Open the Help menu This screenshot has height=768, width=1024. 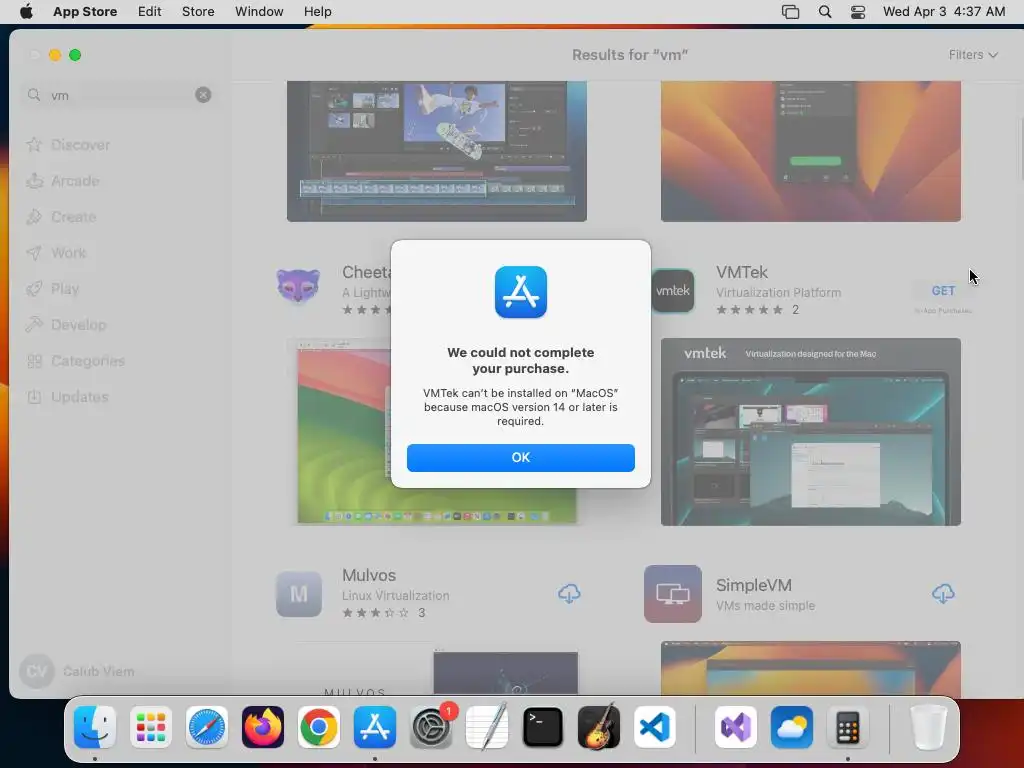pyautogui.click(x=317, y=12)
